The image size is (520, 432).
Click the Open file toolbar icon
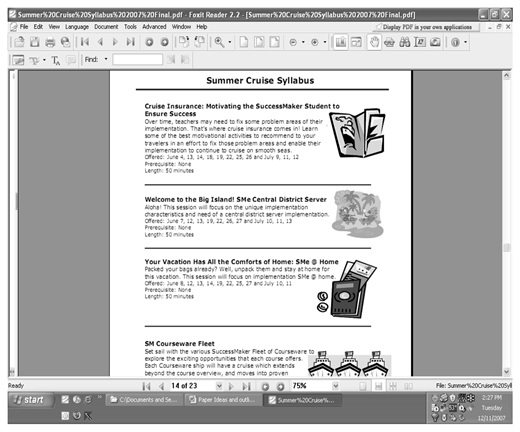[x=20, y=42]
